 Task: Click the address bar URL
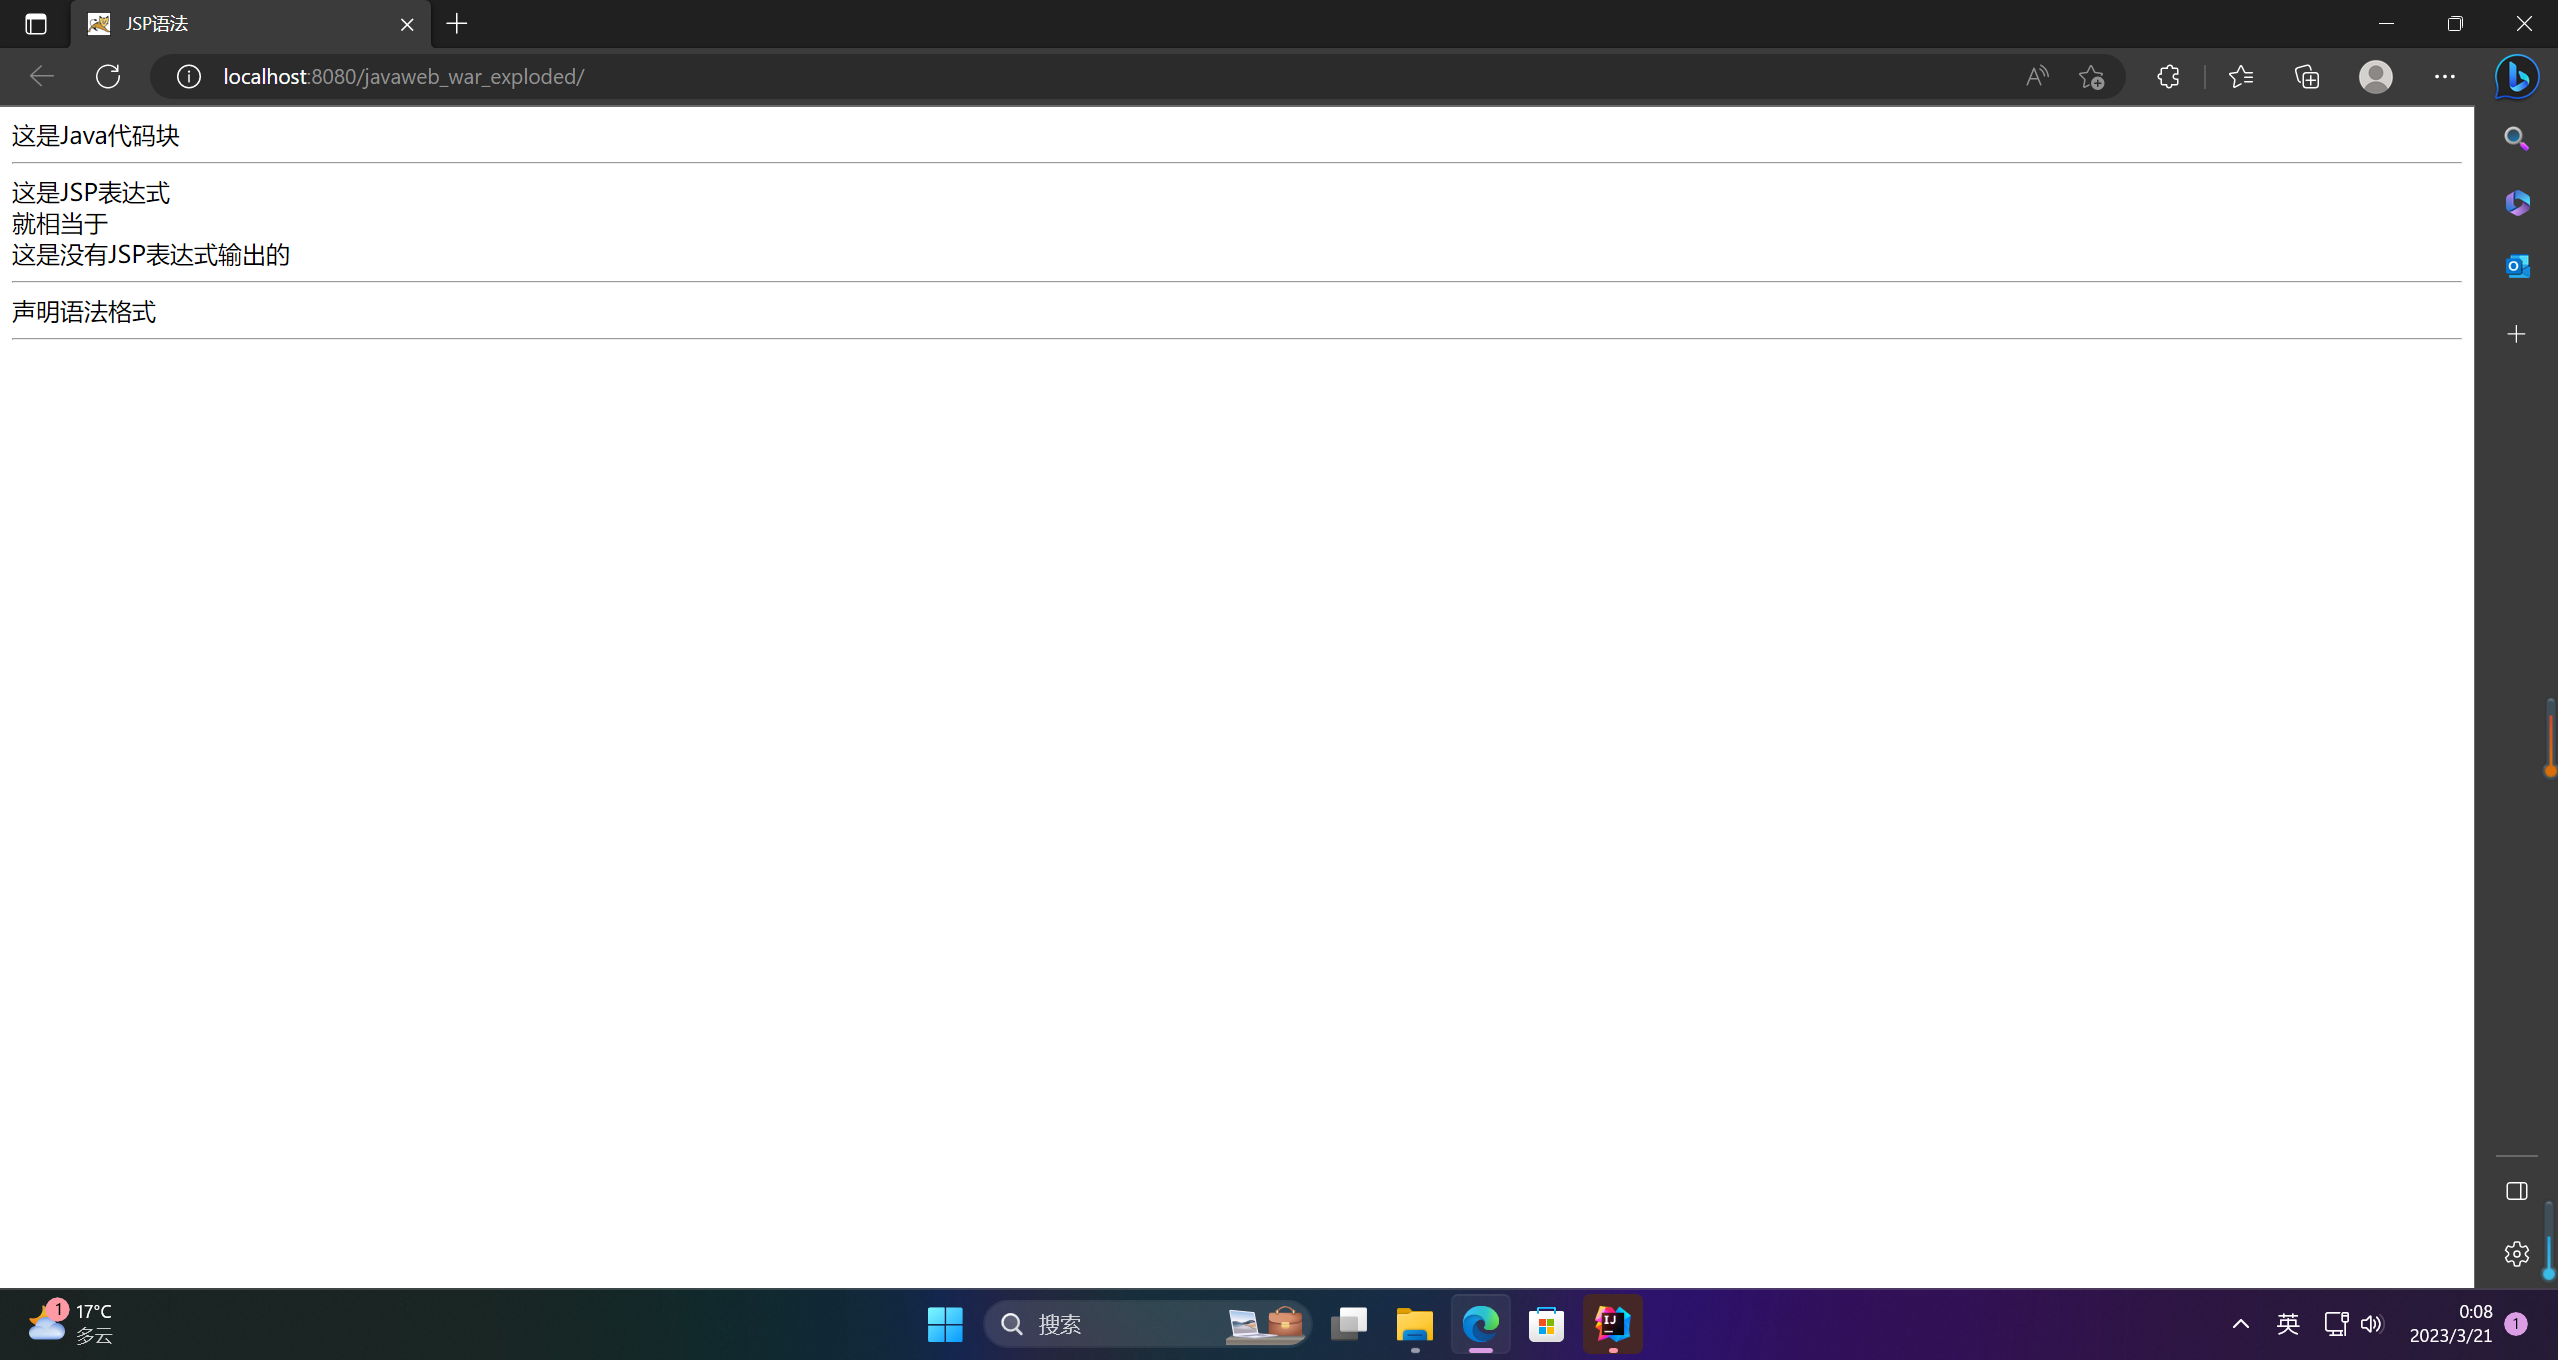403,76
